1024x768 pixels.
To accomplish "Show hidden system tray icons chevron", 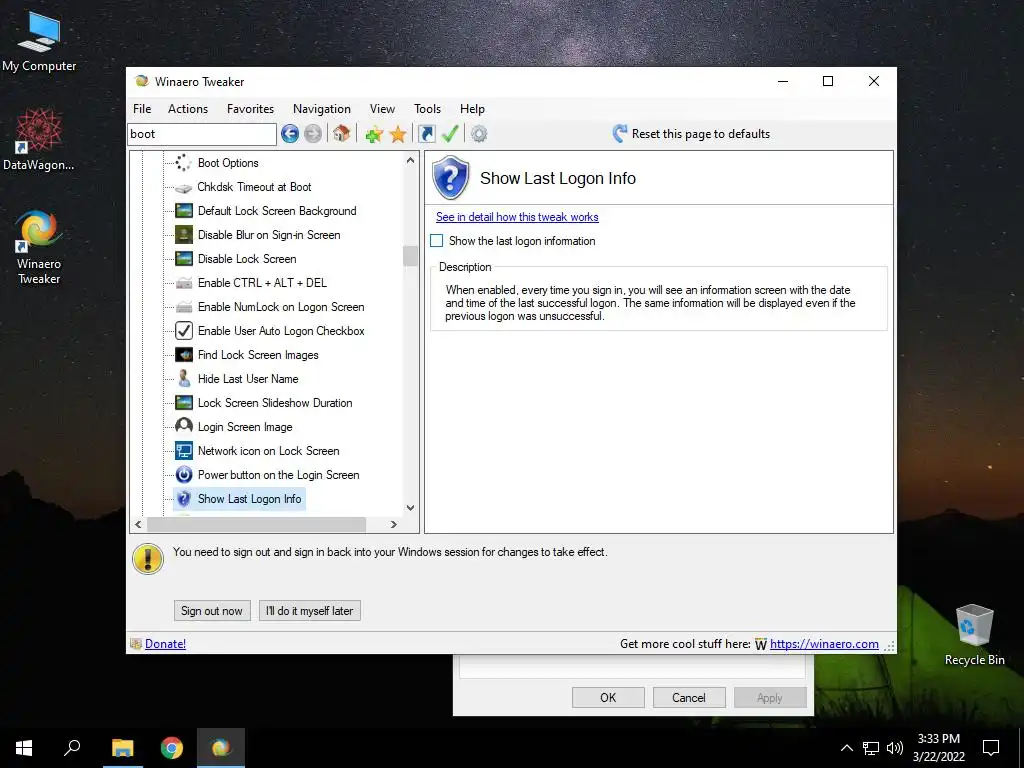I will pyautogui.click(x=846, y=748).
